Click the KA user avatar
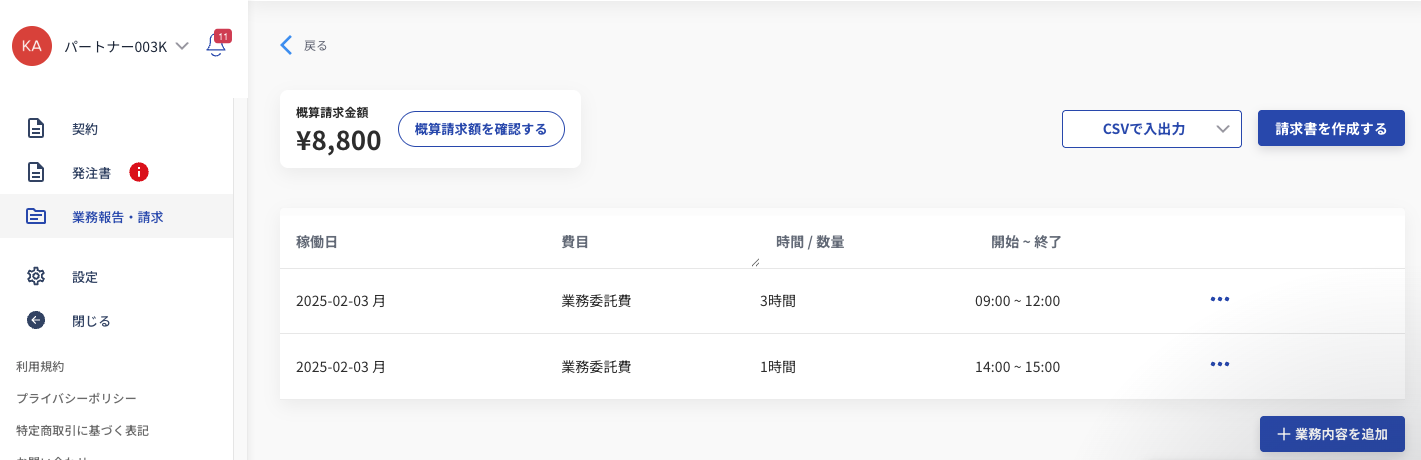This screenshot has width=1421, height=460. [32, 46]
